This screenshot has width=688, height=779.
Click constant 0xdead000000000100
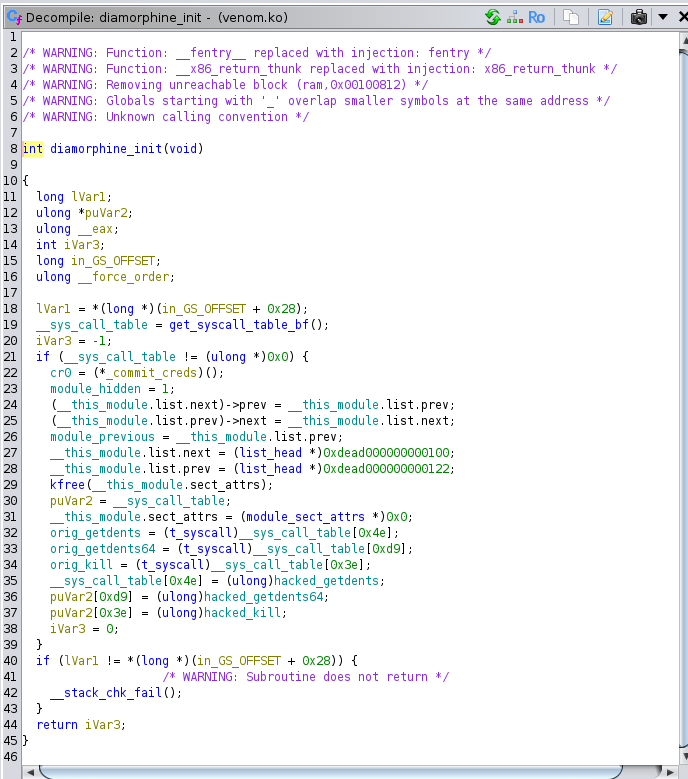pyautogui.click(x=386, y=453)
